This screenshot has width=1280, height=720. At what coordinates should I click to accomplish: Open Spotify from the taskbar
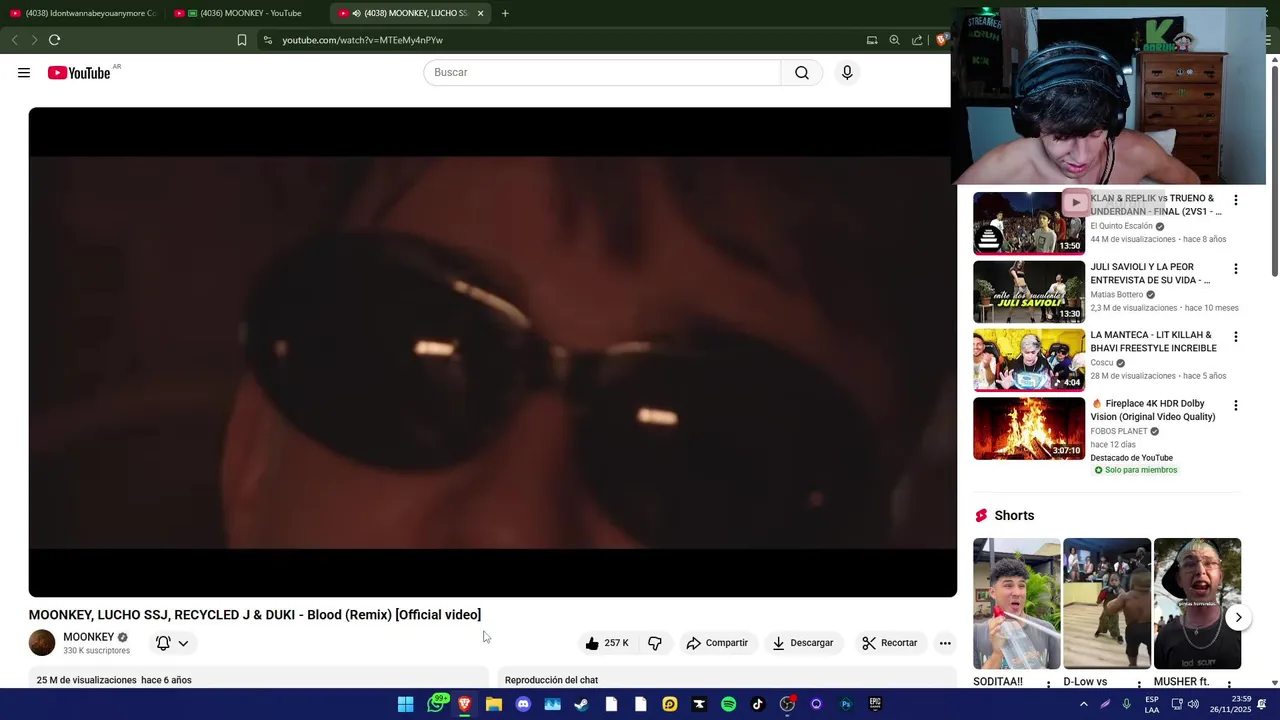[728, 704]
